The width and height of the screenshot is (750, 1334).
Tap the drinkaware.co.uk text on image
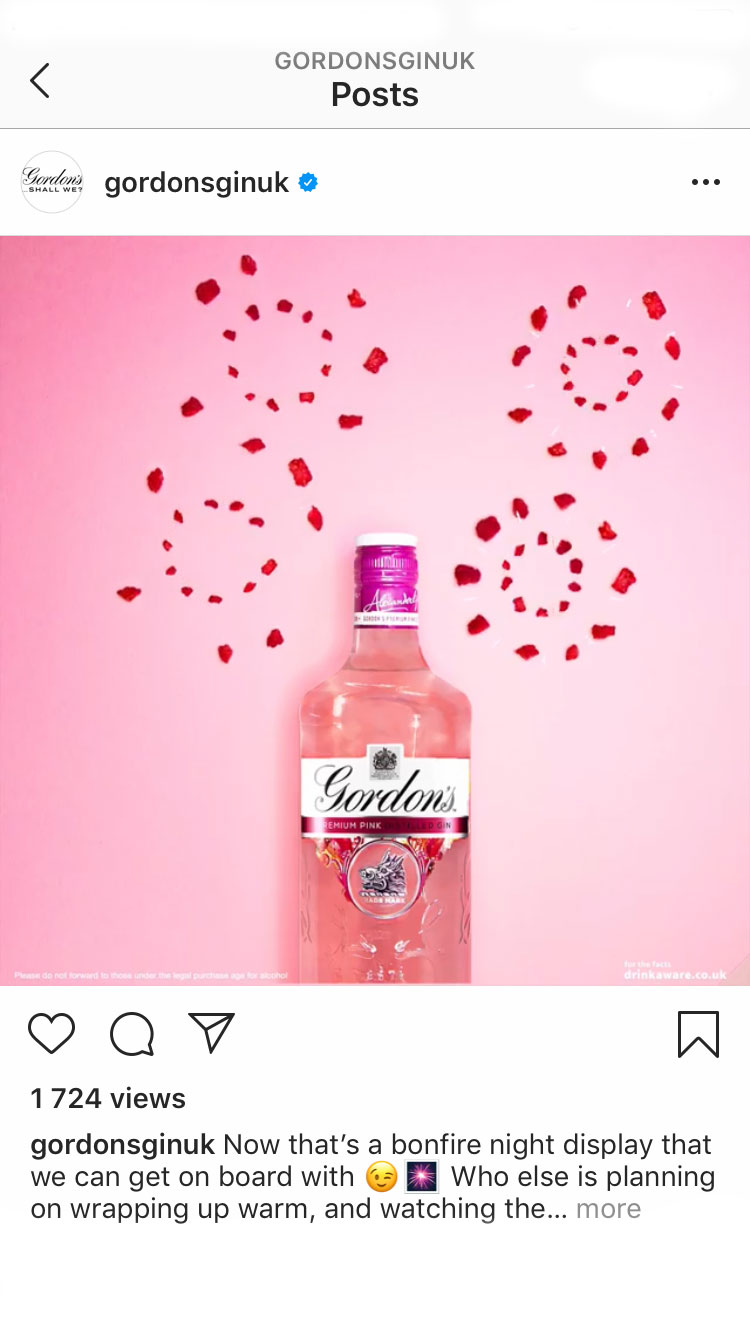point(675,975)
